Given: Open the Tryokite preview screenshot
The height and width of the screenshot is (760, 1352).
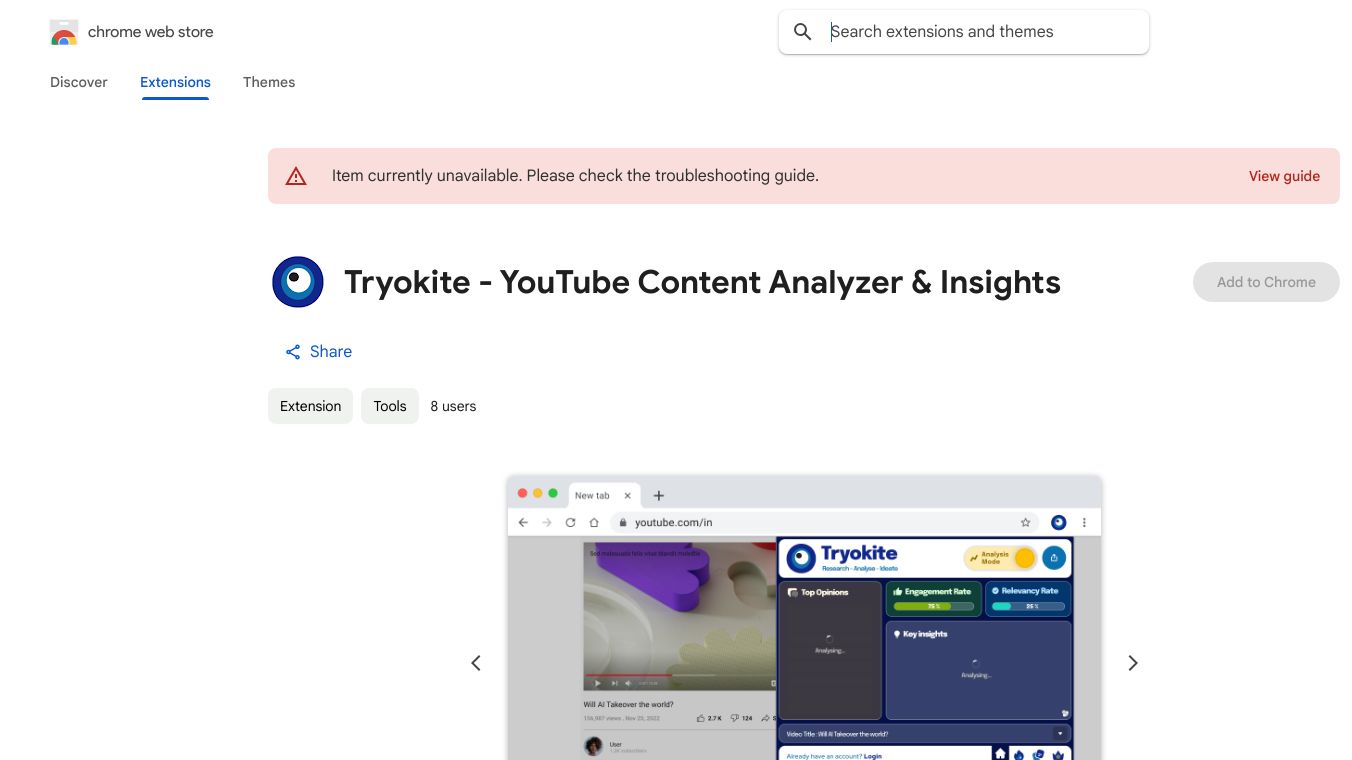Looking at the screenshot, I should (x=804, y=618).
